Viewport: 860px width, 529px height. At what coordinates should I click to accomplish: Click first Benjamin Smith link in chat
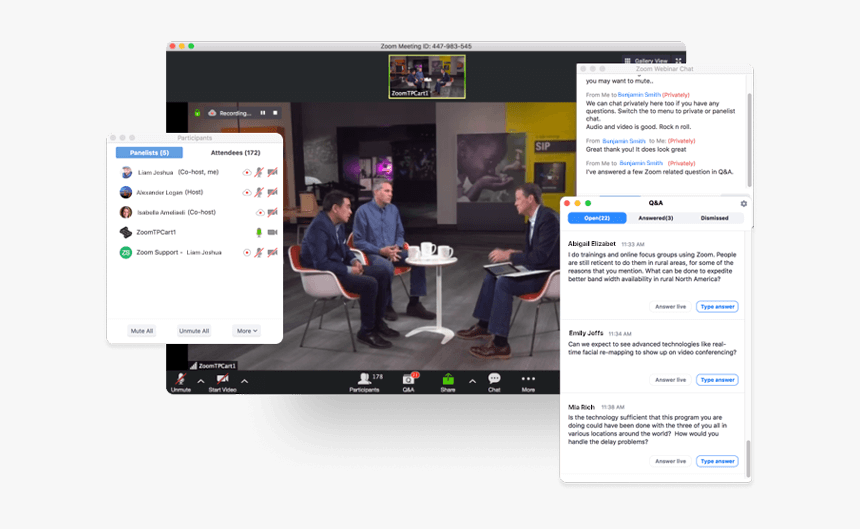pyautogui.click(x=639, y=95)
